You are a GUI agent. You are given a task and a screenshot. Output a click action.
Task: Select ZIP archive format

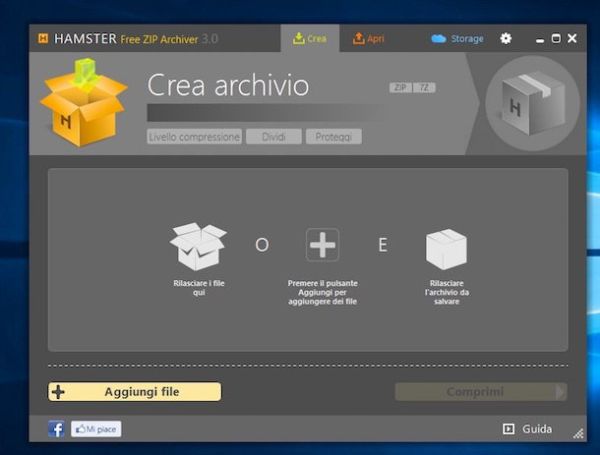[400, 88]
